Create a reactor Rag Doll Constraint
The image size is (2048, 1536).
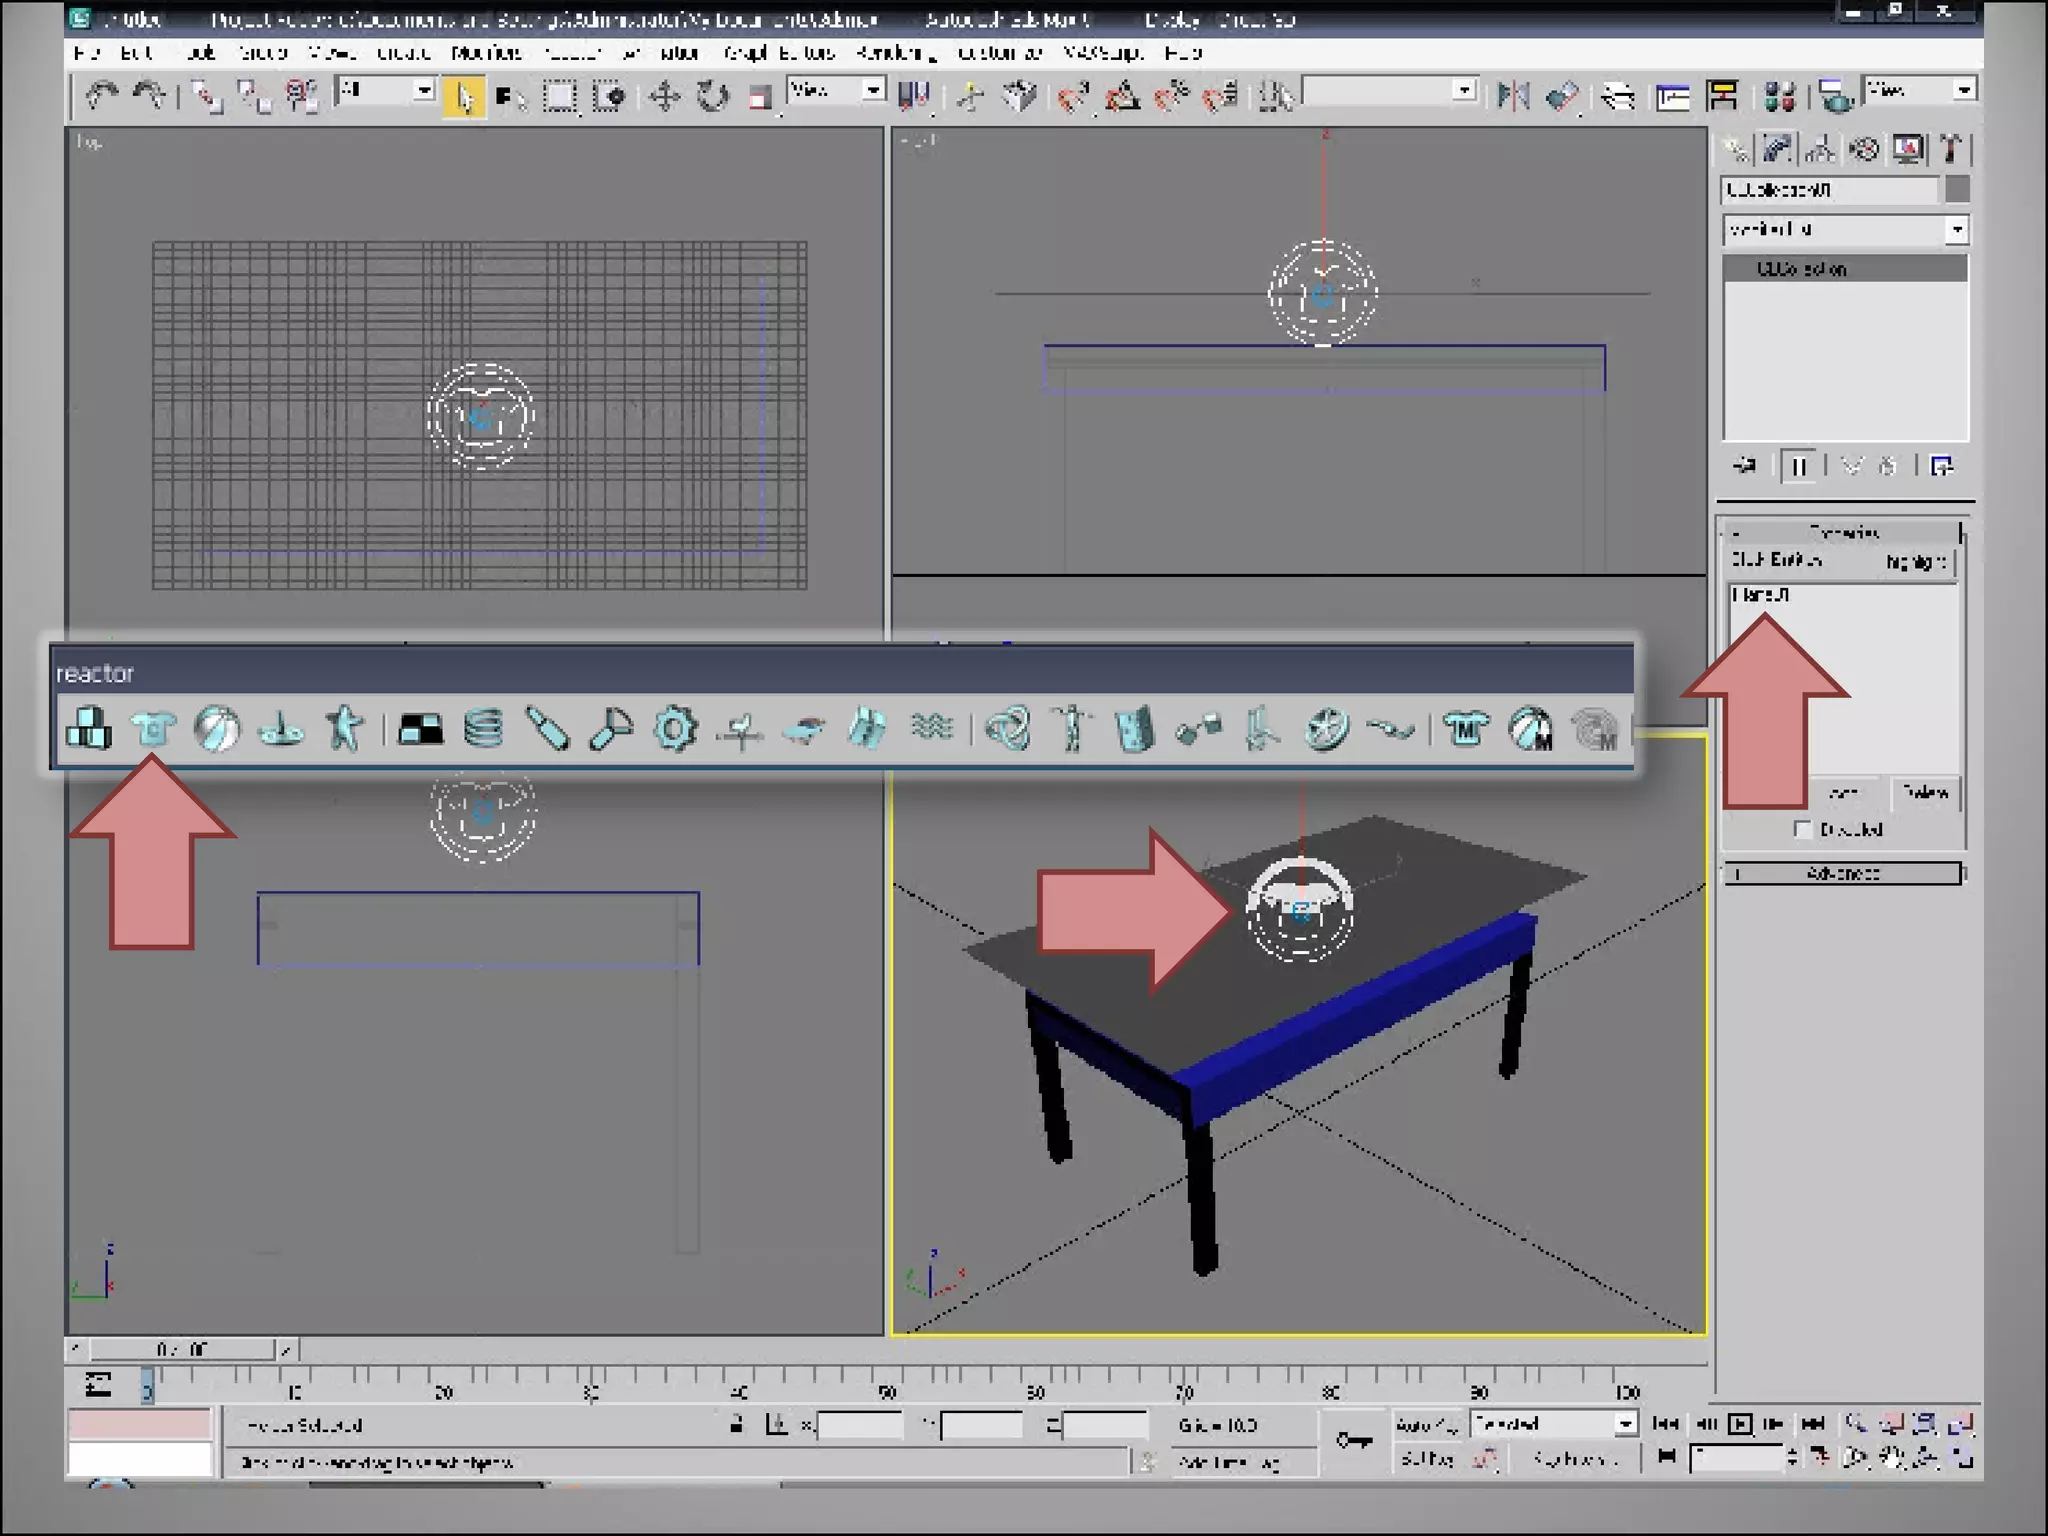(1072, 728)
